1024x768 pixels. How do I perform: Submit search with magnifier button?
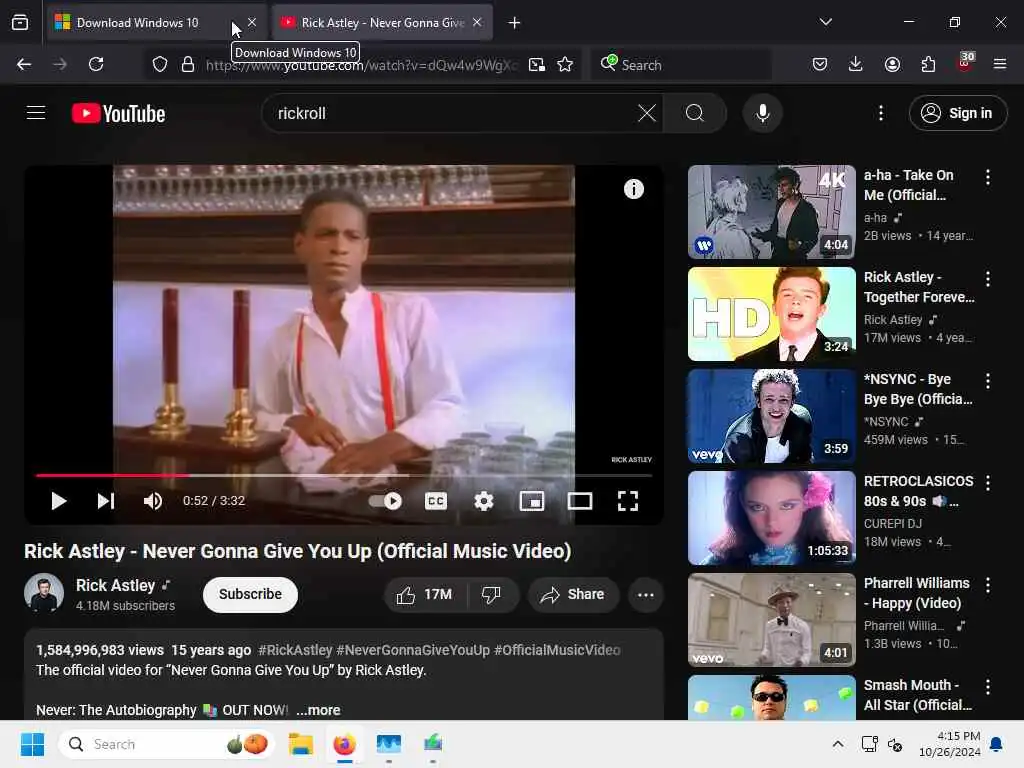coord(695,113)
